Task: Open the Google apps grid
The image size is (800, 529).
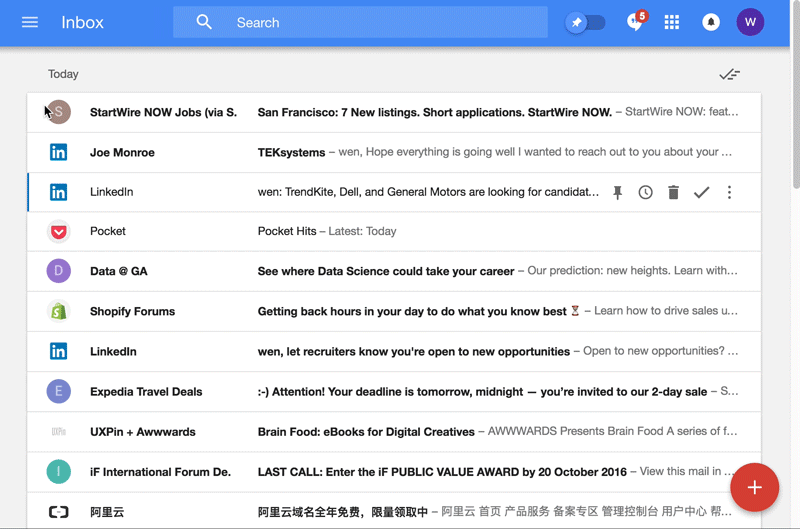Action: (x=671, y=22)
